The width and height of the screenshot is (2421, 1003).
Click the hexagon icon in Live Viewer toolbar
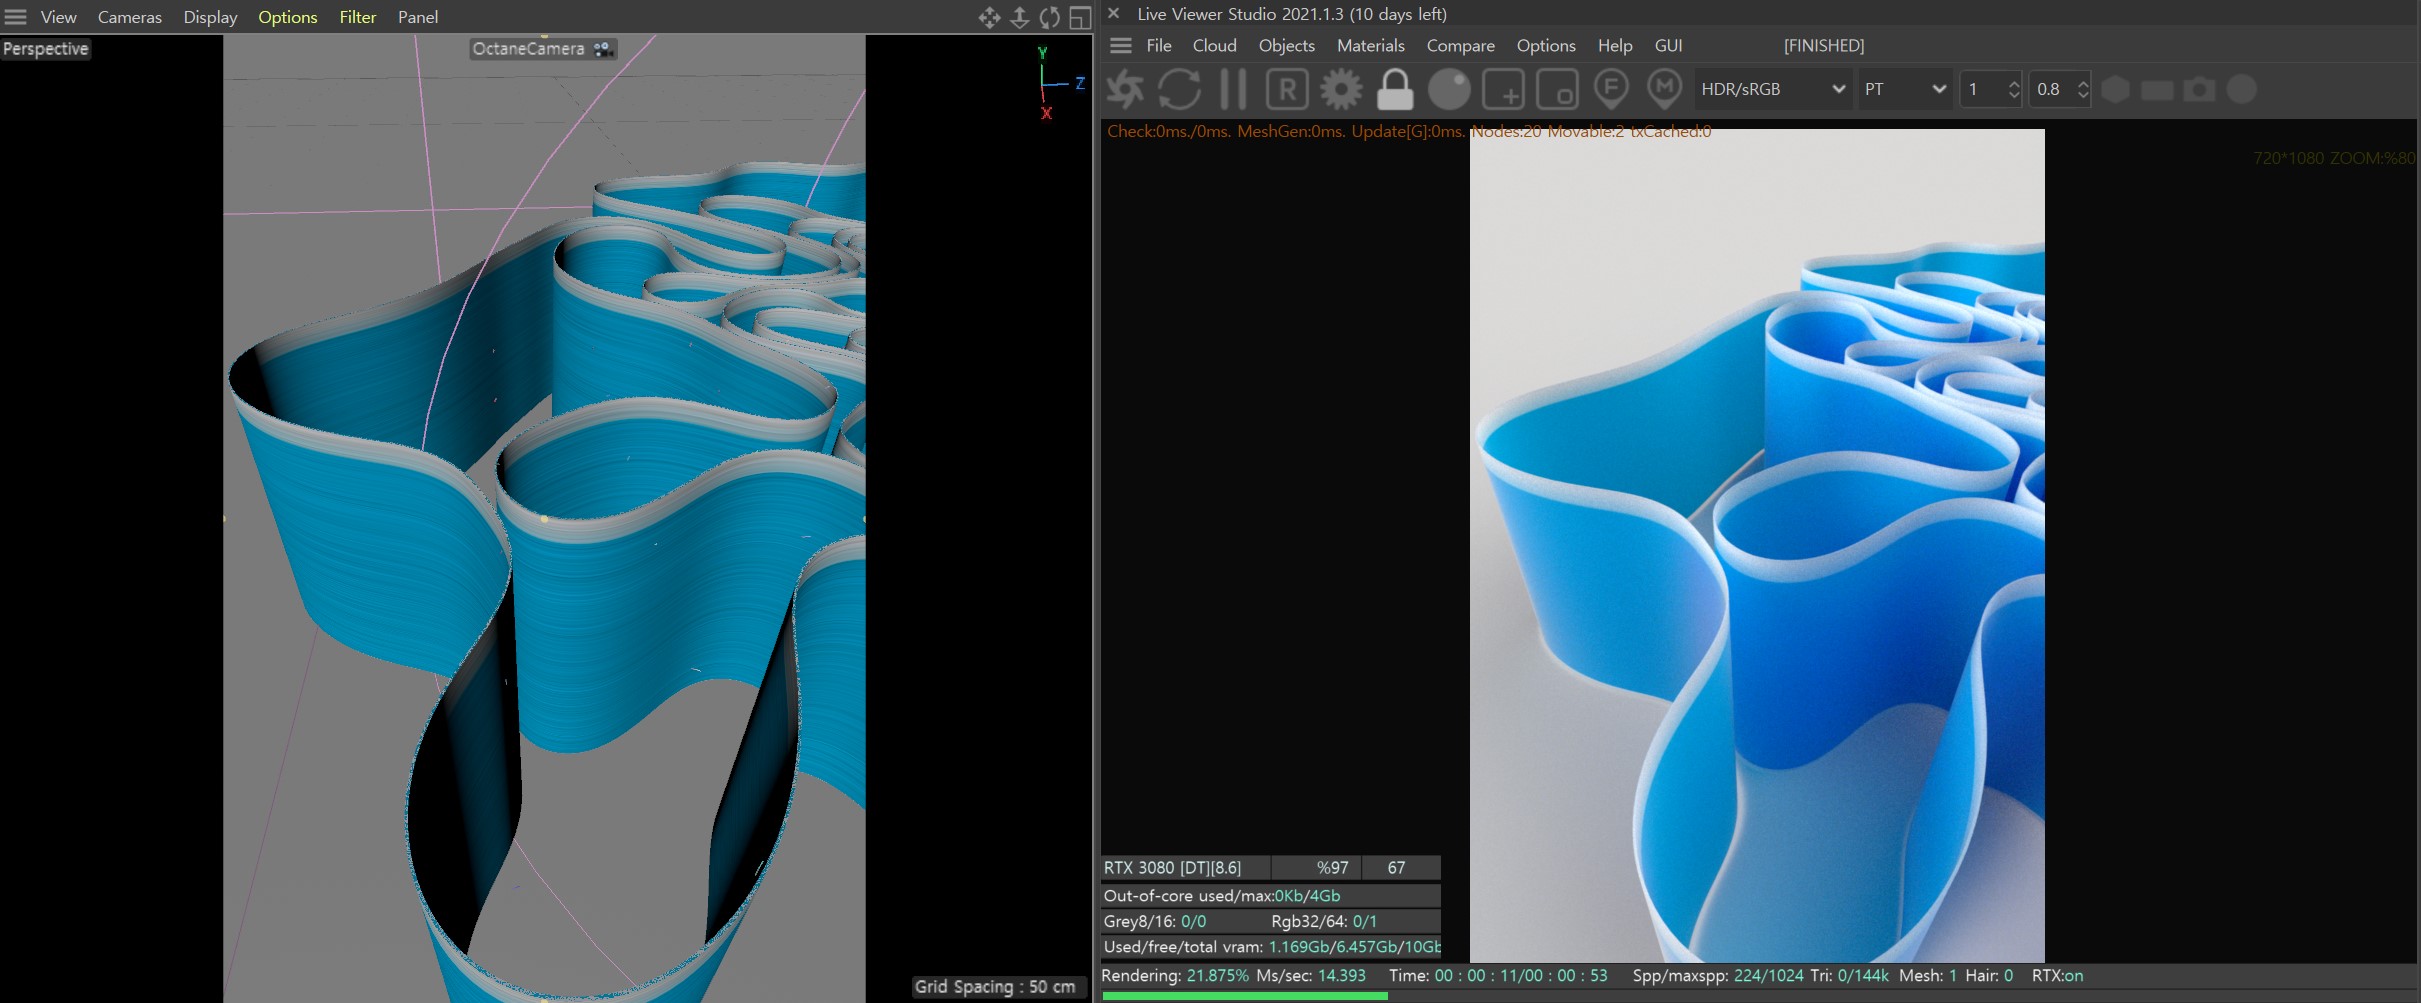point(2115,89)
